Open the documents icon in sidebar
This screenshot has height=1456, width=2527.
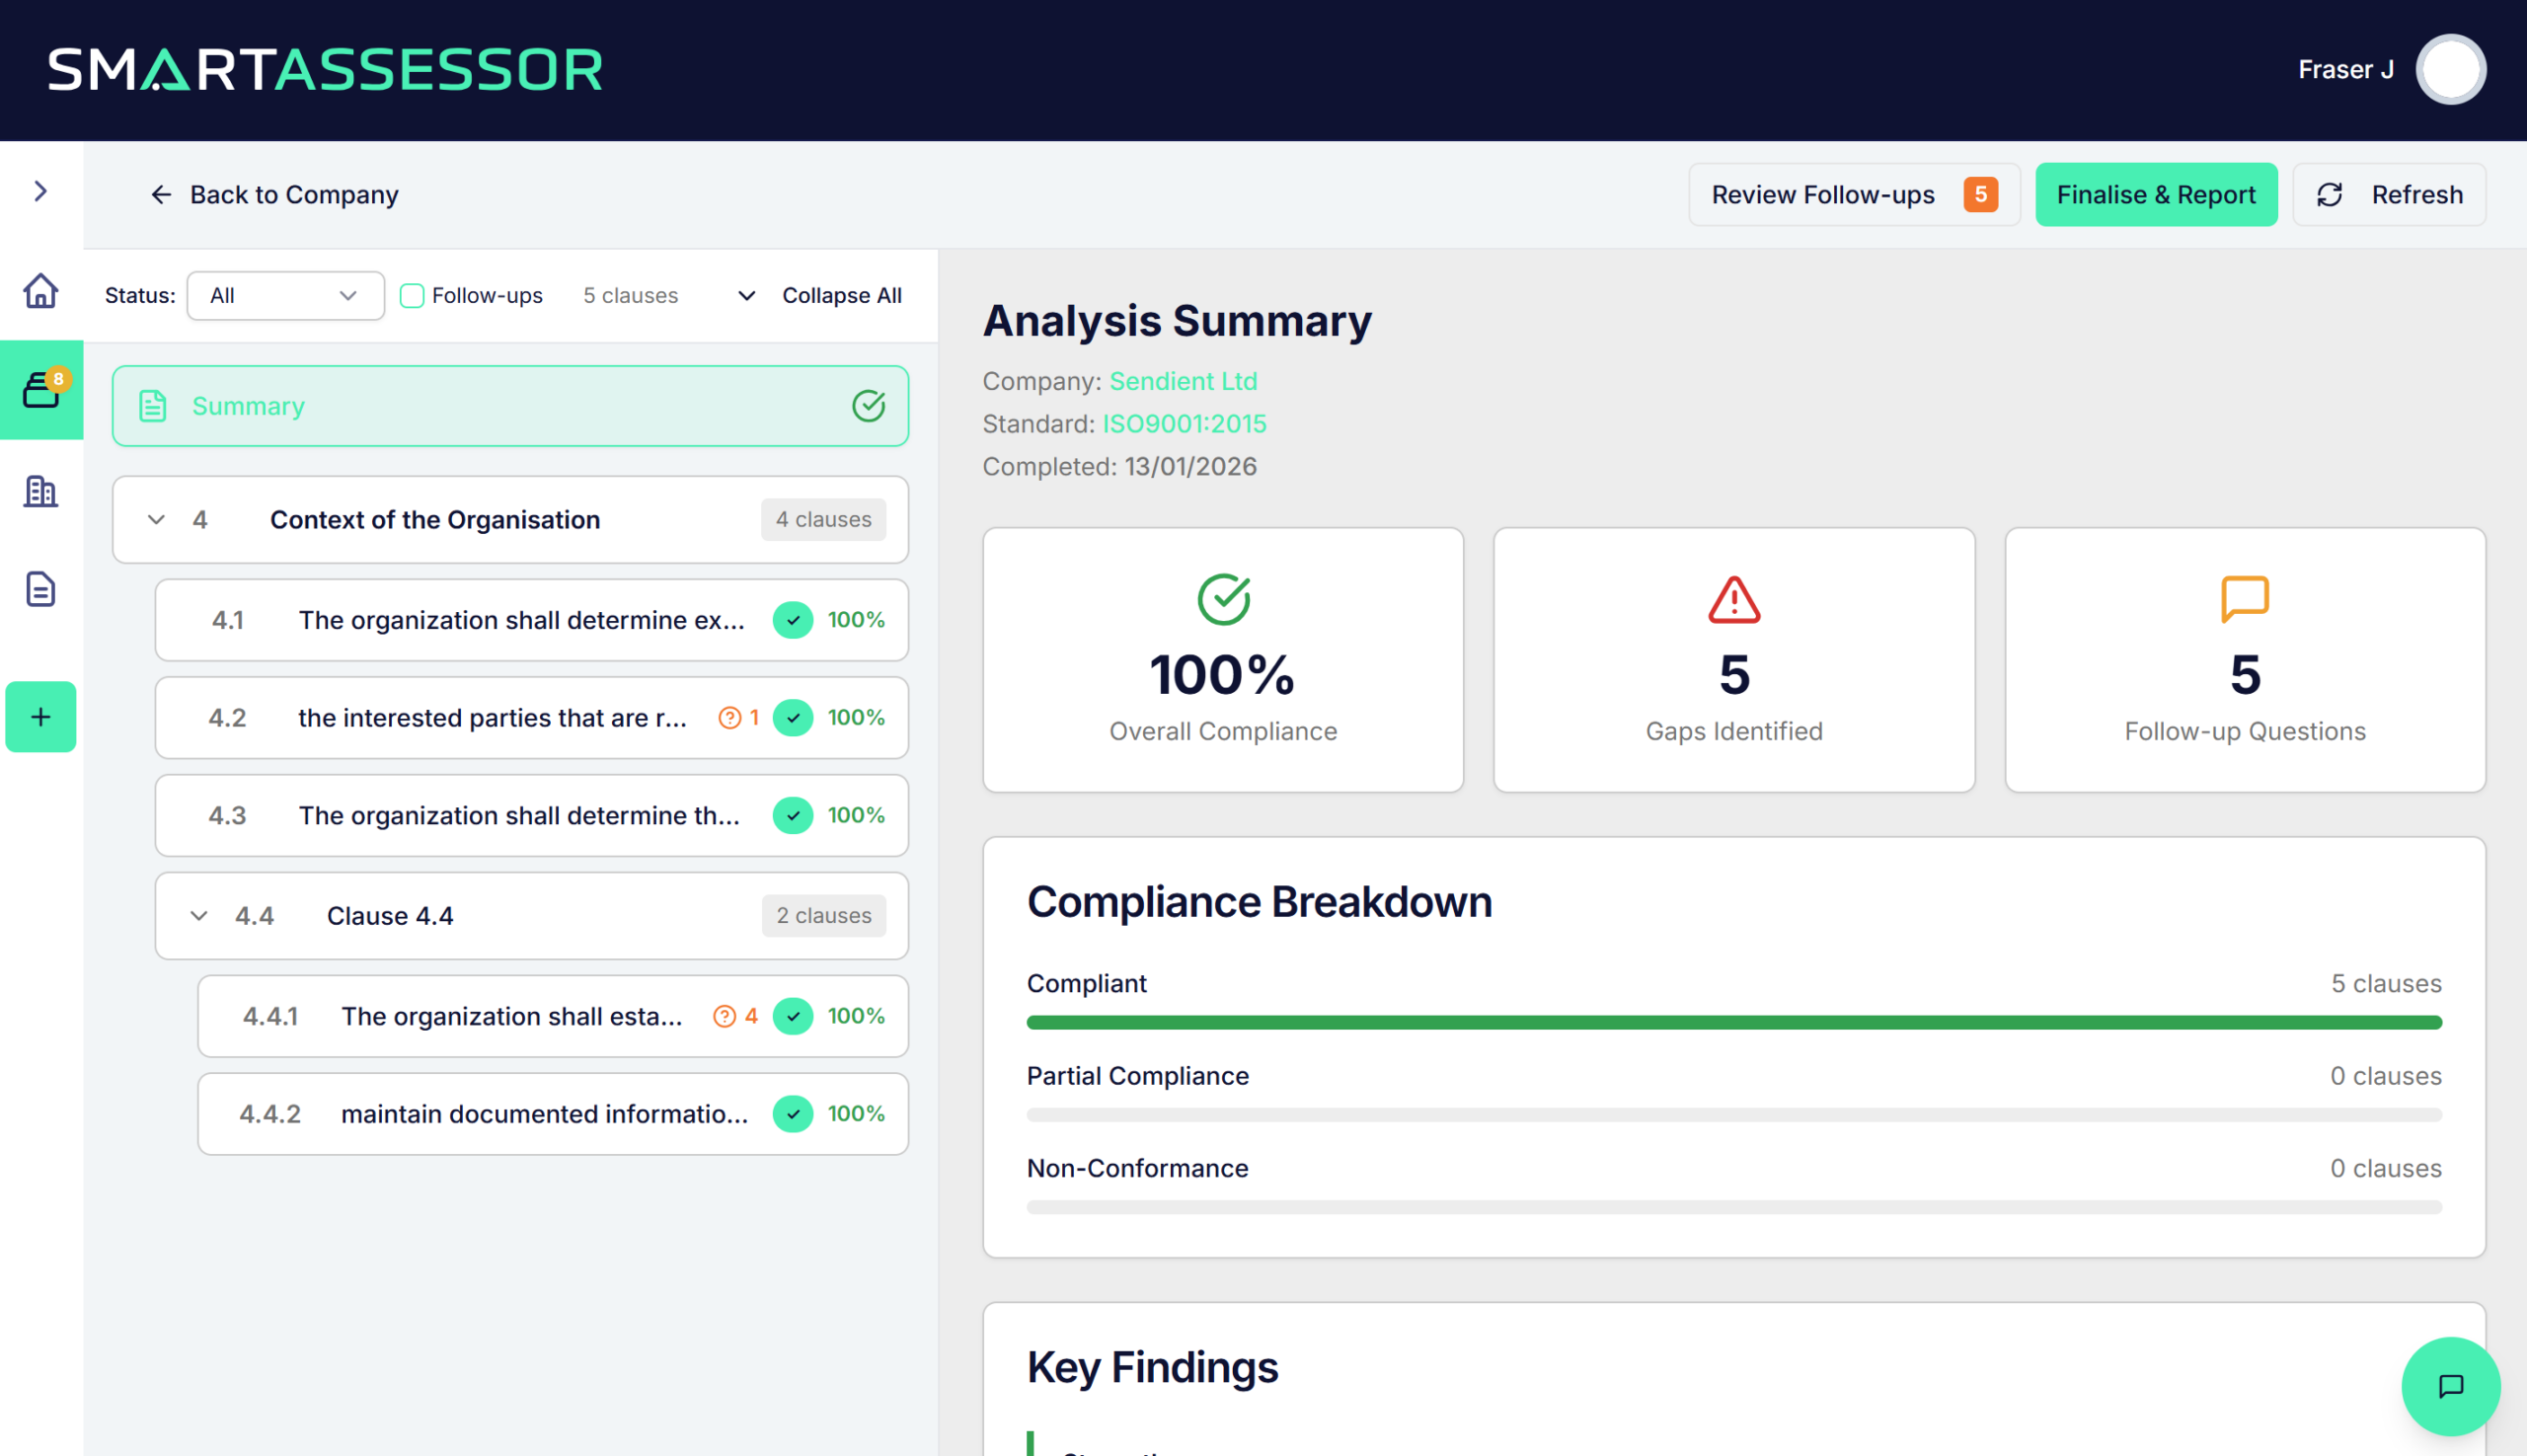point(40,590)
